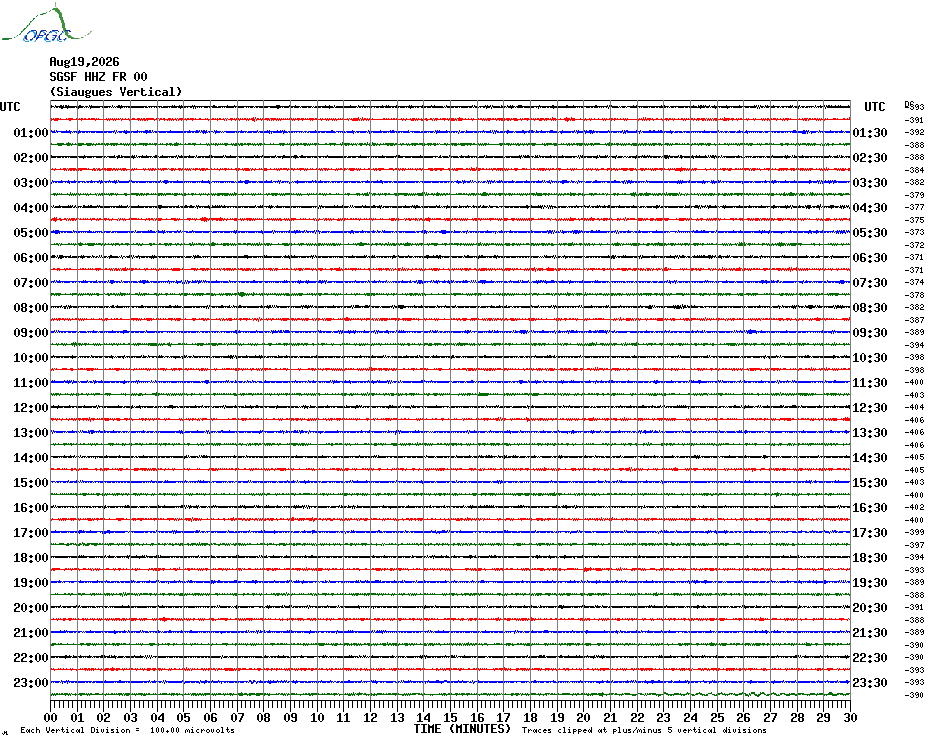
Task: Click the -373 offset value
Action: click(915, 232)
